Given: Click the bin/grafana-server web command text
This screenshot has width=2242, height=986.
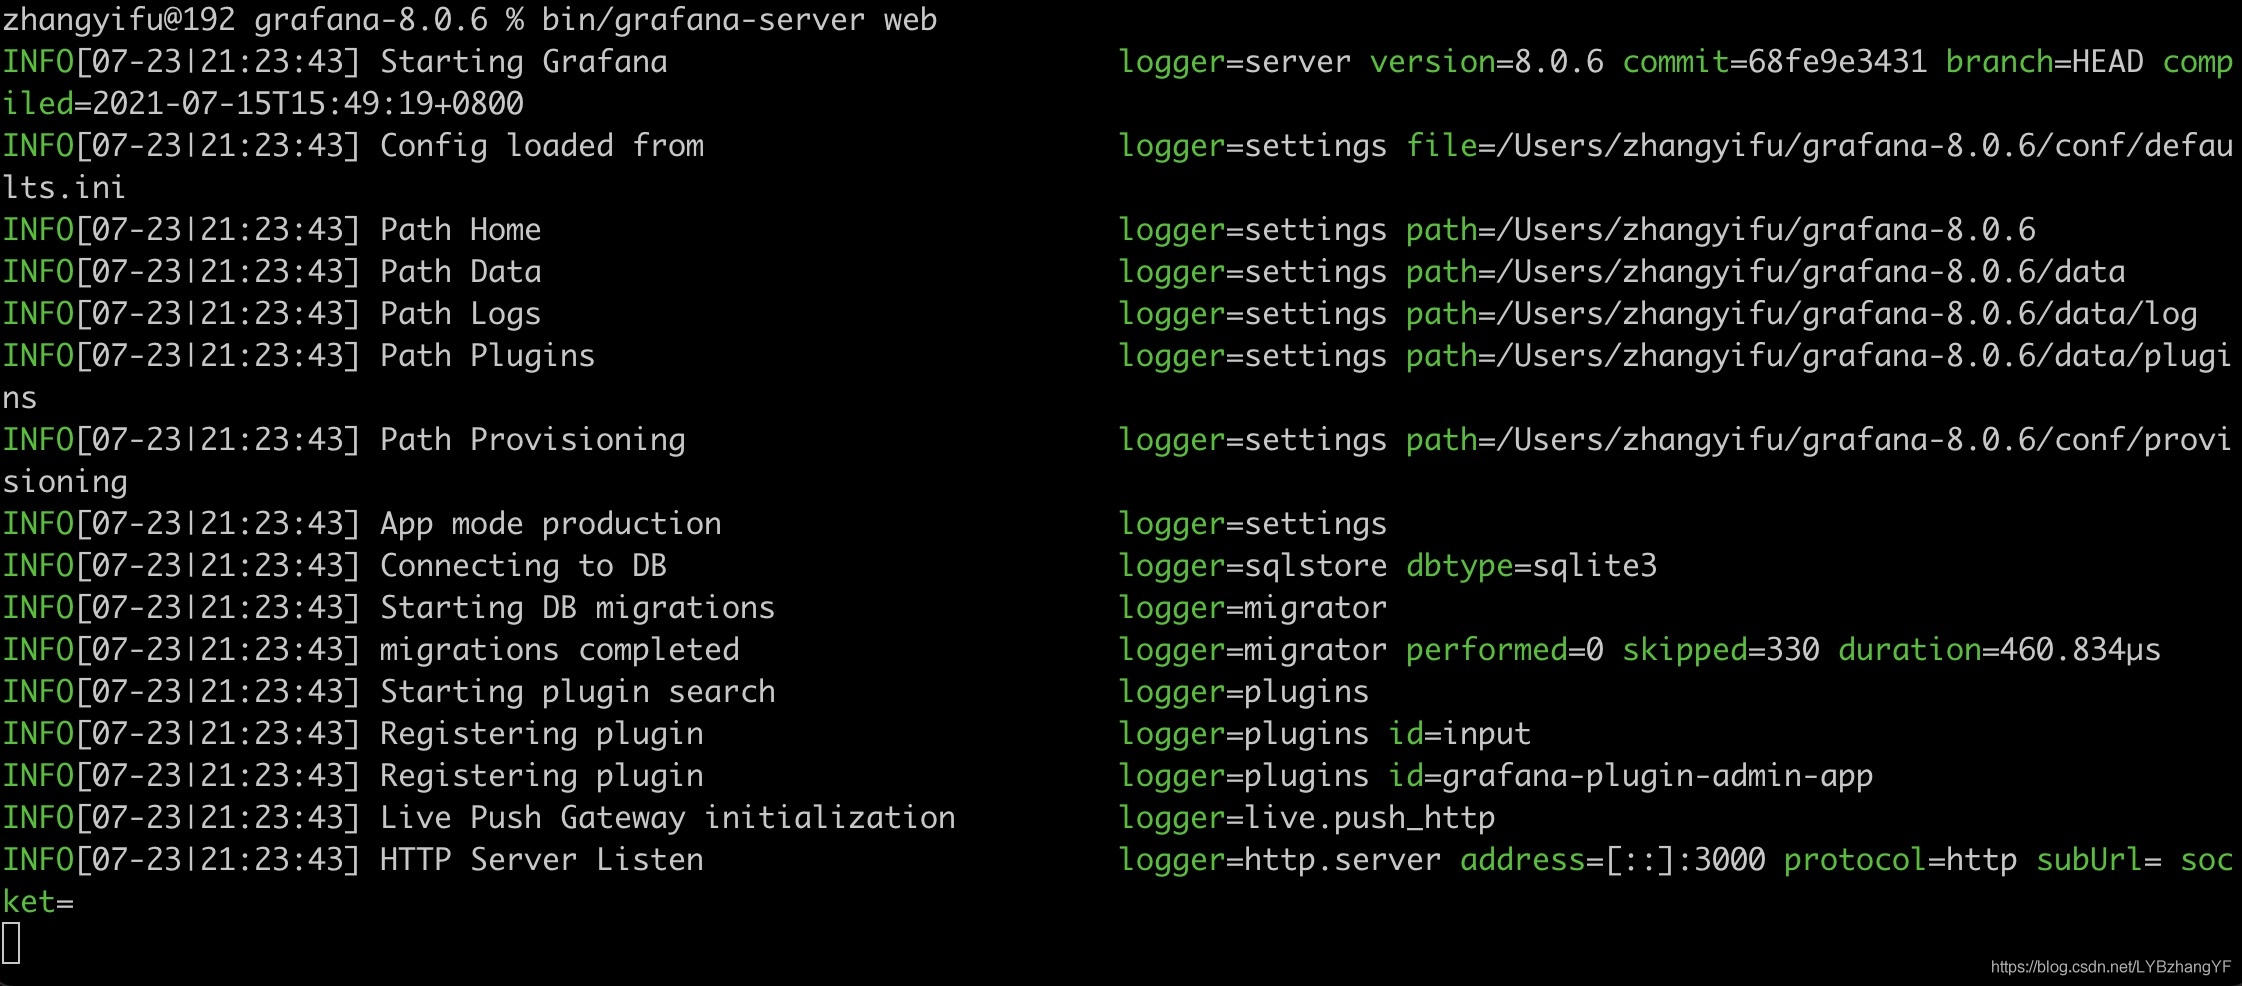Looking at the screenshot, I should pos(739,20).
